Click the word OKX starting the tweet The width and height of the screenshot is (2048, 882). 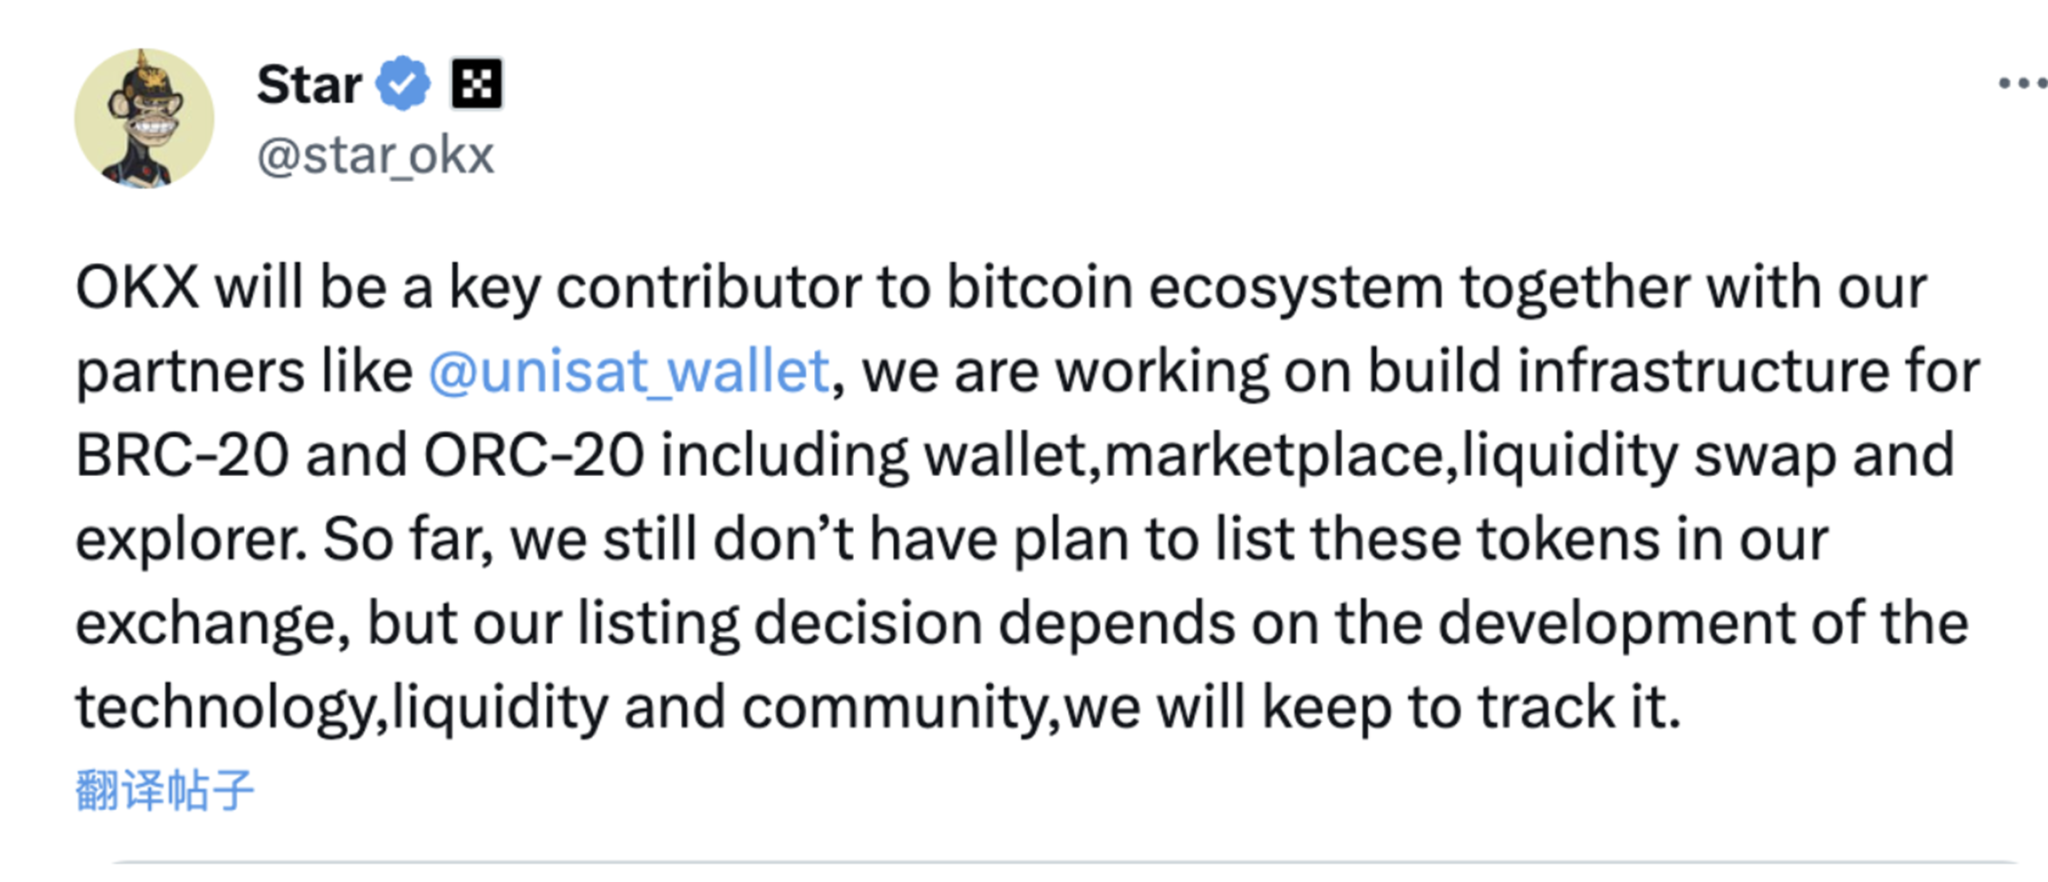[137, 288]
